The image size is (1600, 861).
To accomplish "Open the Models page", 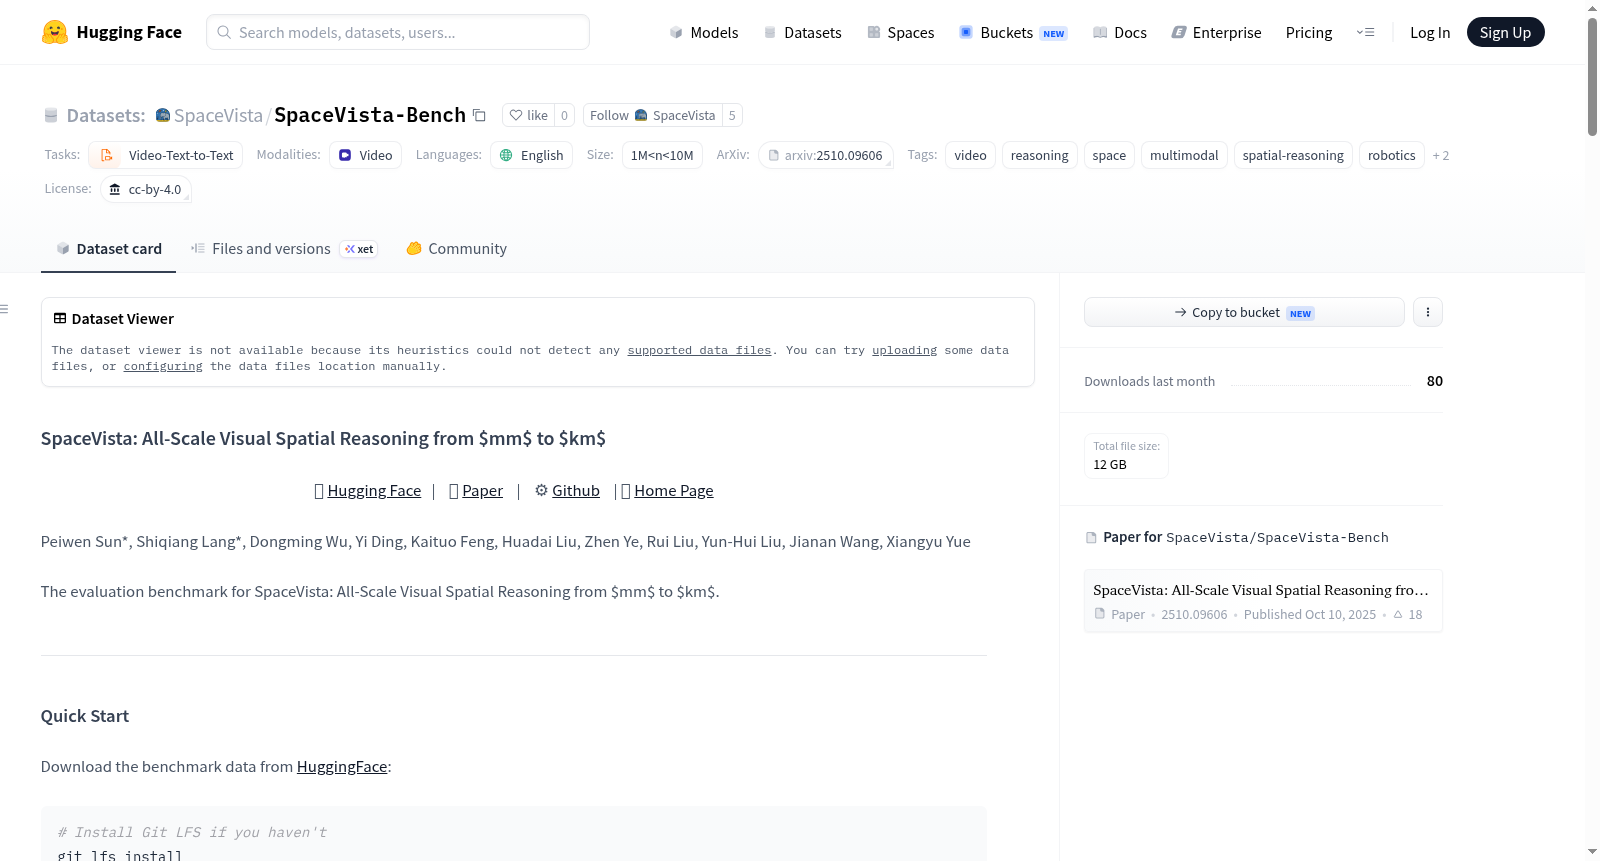I will pos(704,32).
